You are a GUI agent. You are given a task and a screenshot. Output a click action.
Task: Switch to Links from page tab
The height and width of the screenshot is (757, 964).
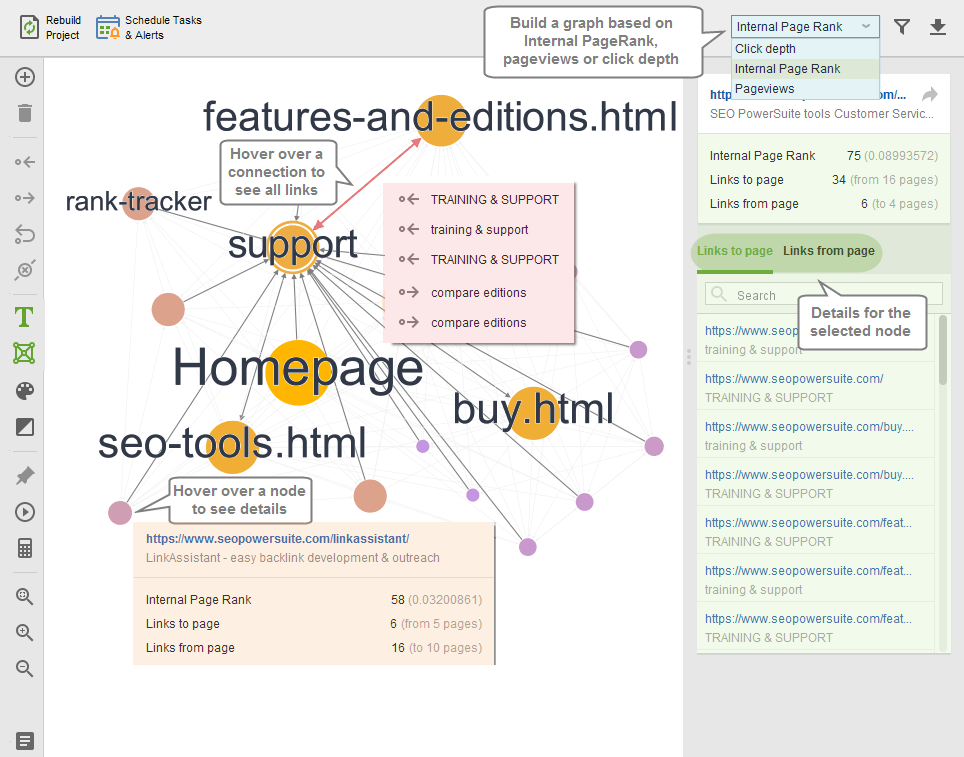coord(828,251)
